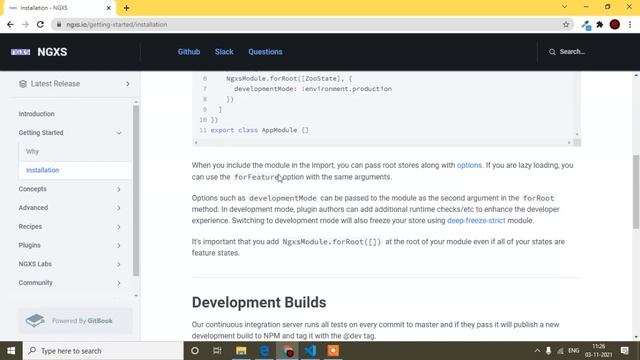Click the sidebar scrollbar thumb
Viewport: 640px width, 360px height.
136,191
